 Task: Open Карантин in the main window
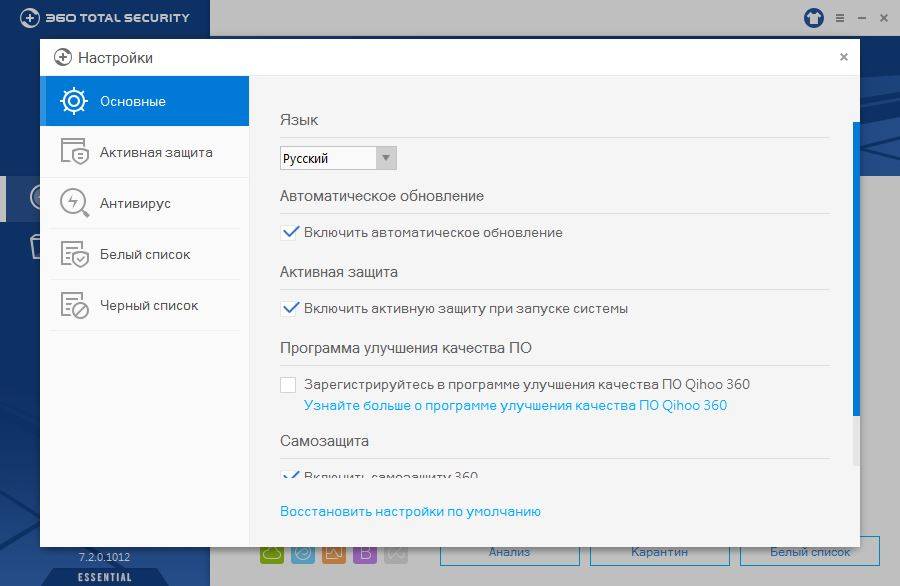pyautogui.click(x=660, y=552)
